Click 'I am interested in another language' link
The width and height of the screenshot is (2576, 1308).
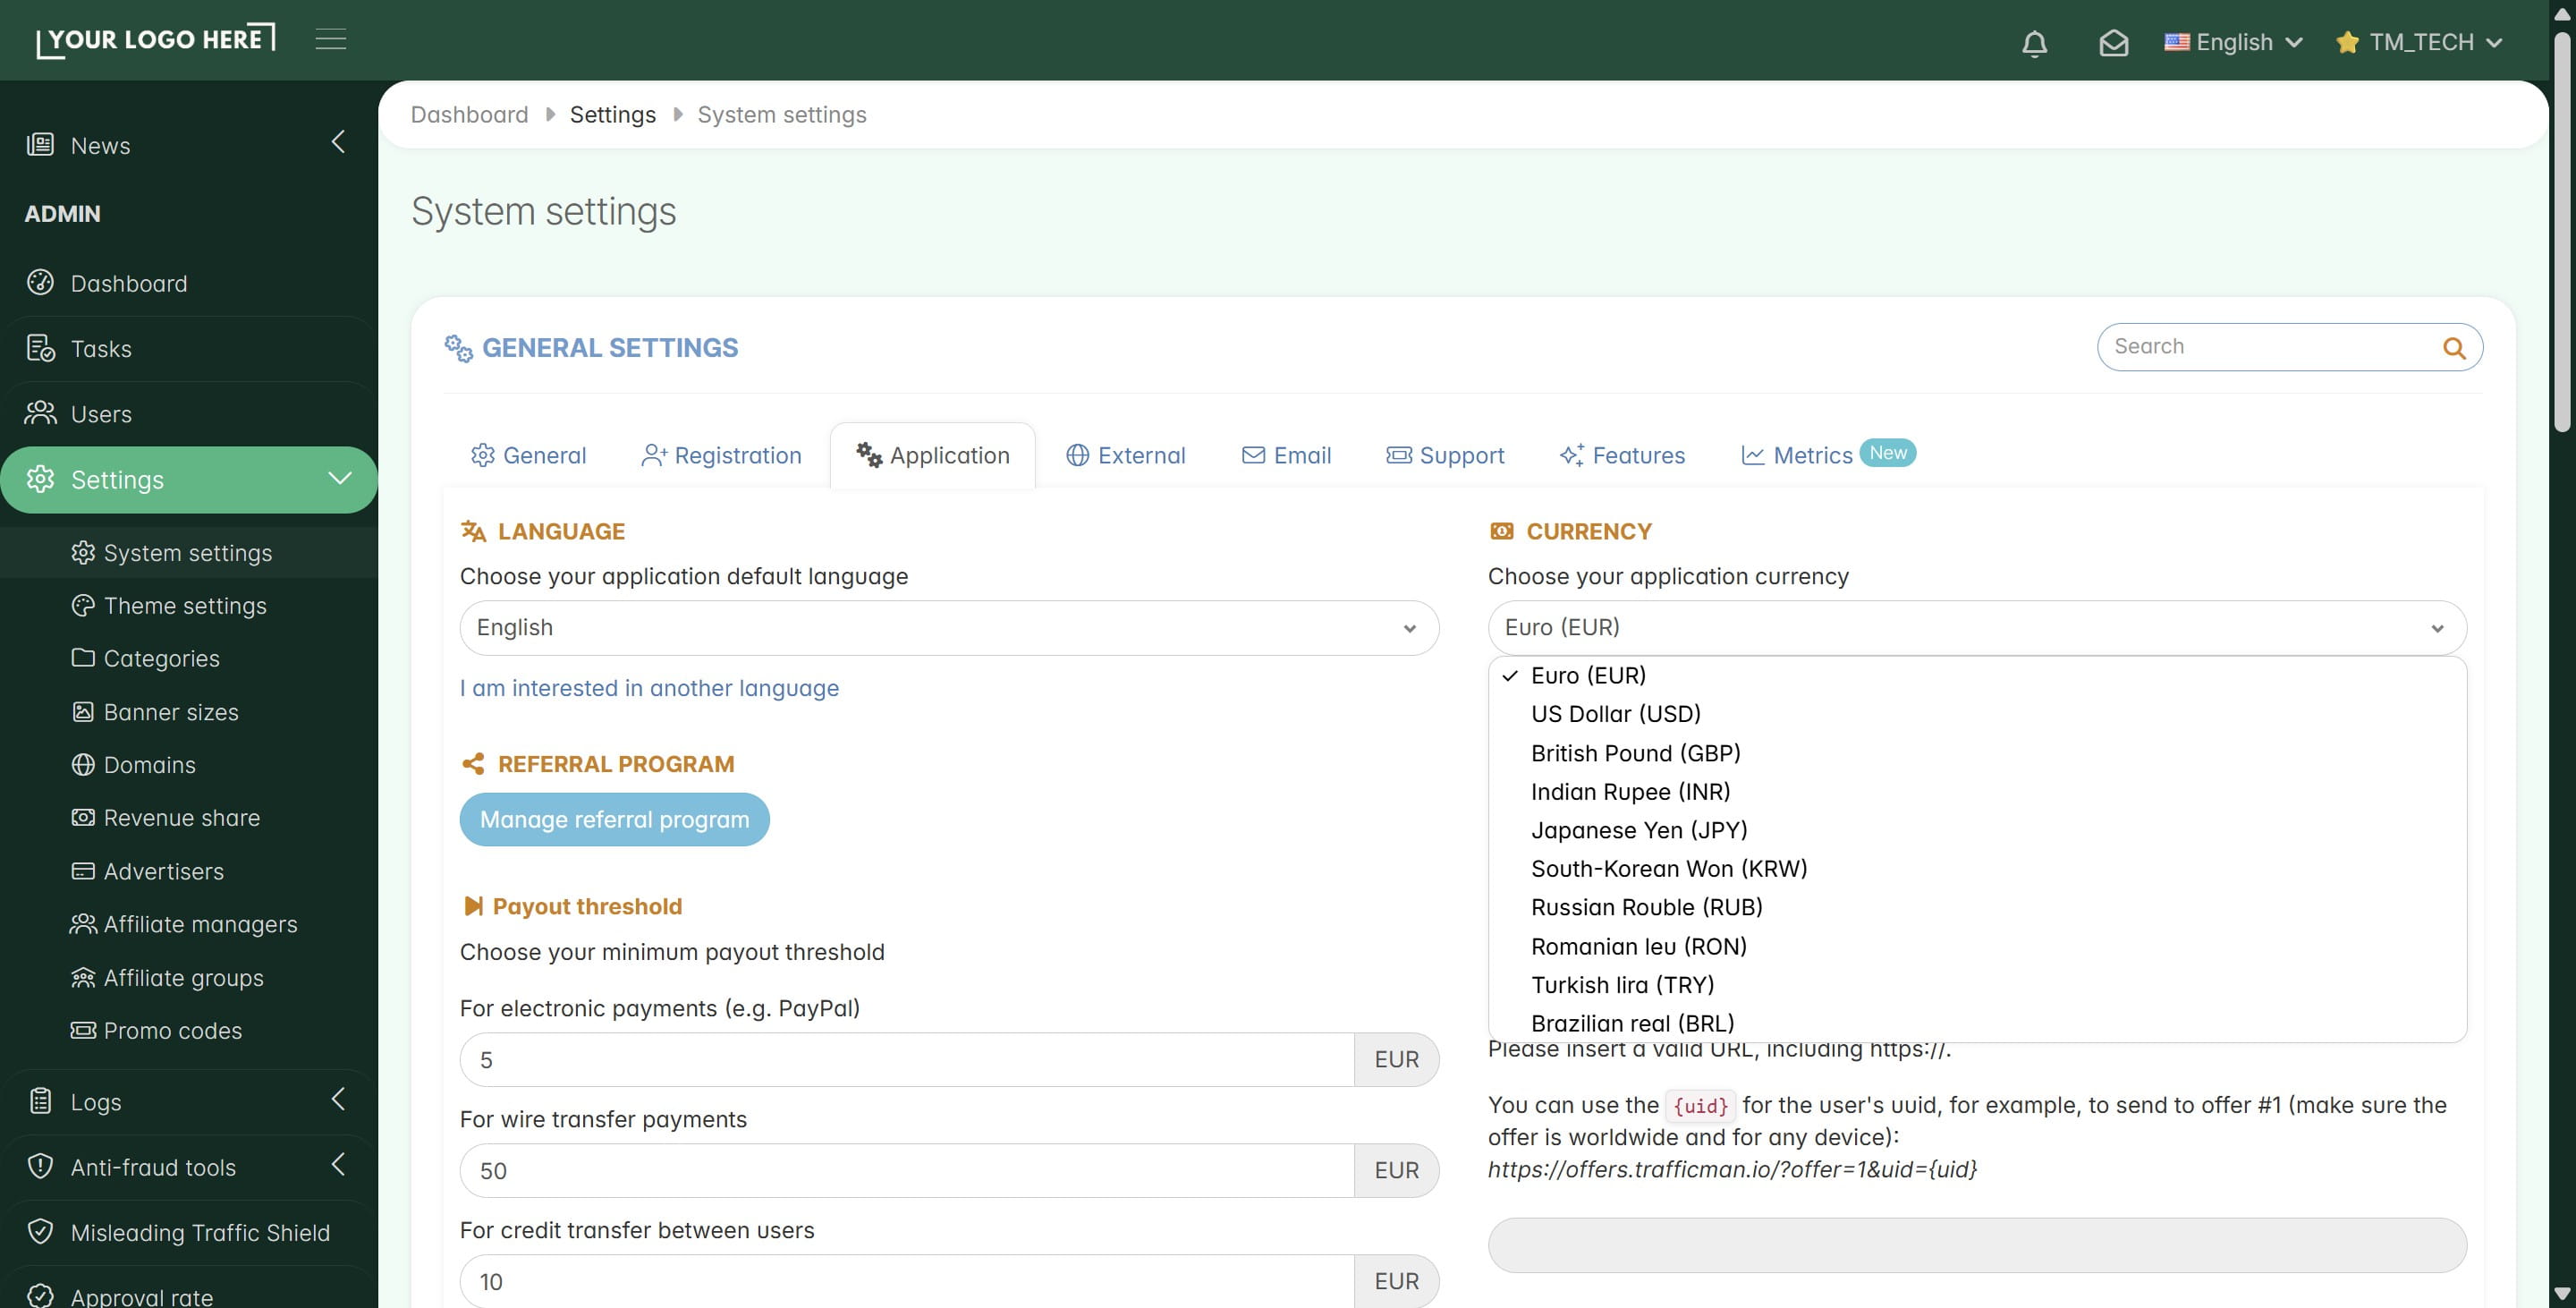649,688
